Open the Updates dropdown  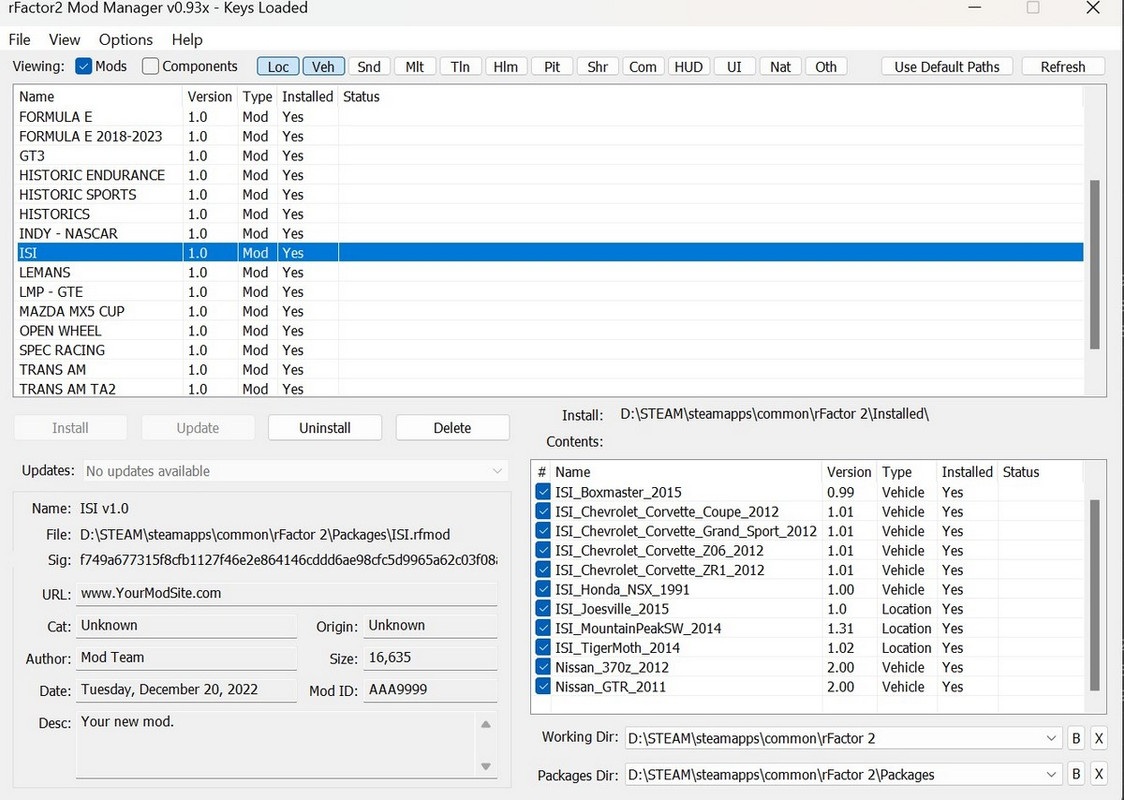pyautogui.click(x=295, y=471)
